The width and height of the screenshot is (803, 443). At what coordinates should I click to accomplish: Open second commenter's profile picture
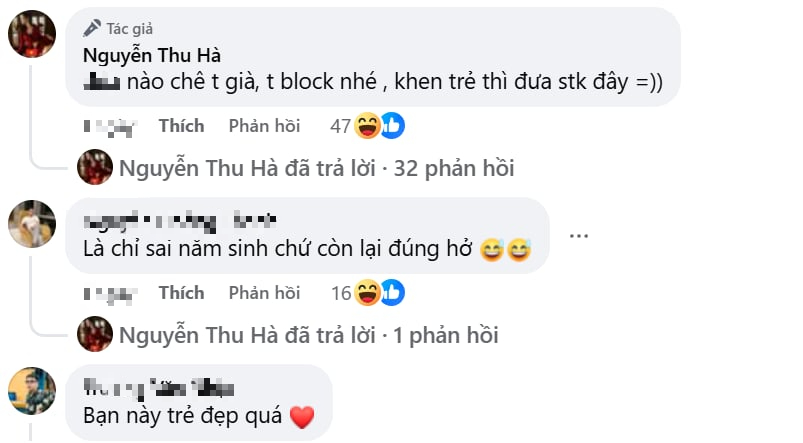coord(31,223)
